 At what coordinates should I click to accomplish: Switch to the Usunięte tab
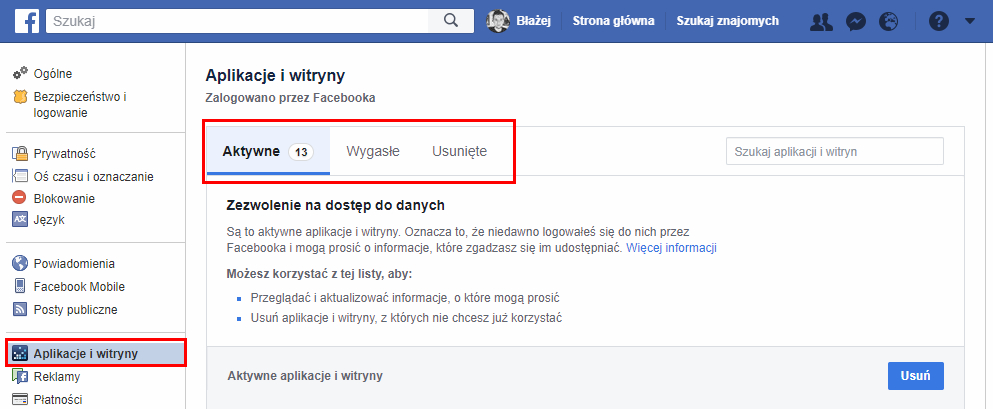(x=459, y=152)
